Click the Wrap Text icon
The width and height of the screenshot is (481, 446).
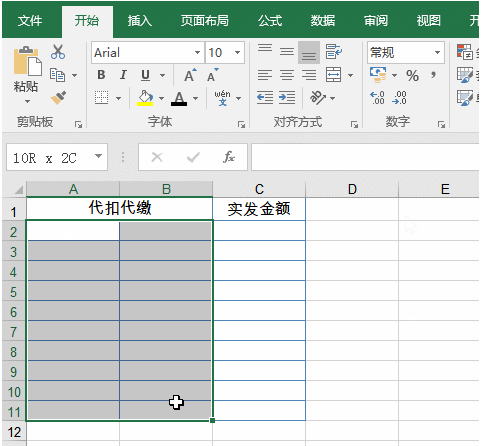tap(334, 52)
